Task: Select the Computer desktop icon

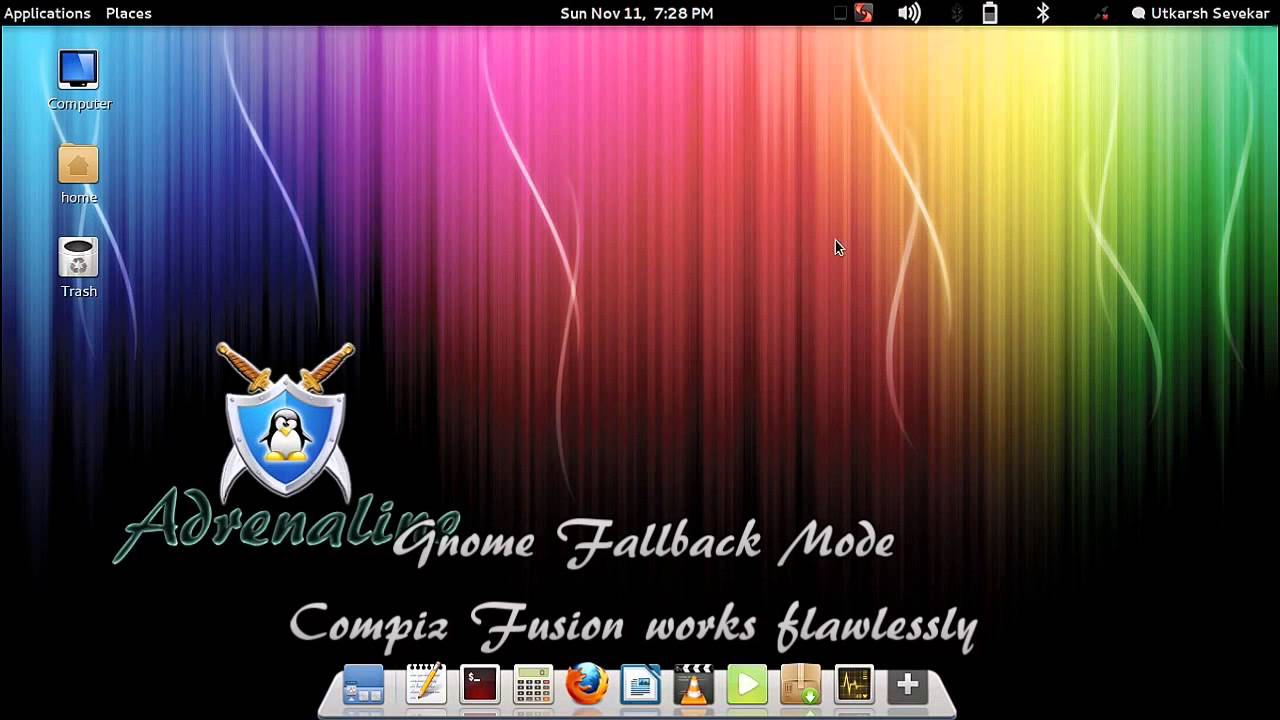Action: click(x=79, y=80)
